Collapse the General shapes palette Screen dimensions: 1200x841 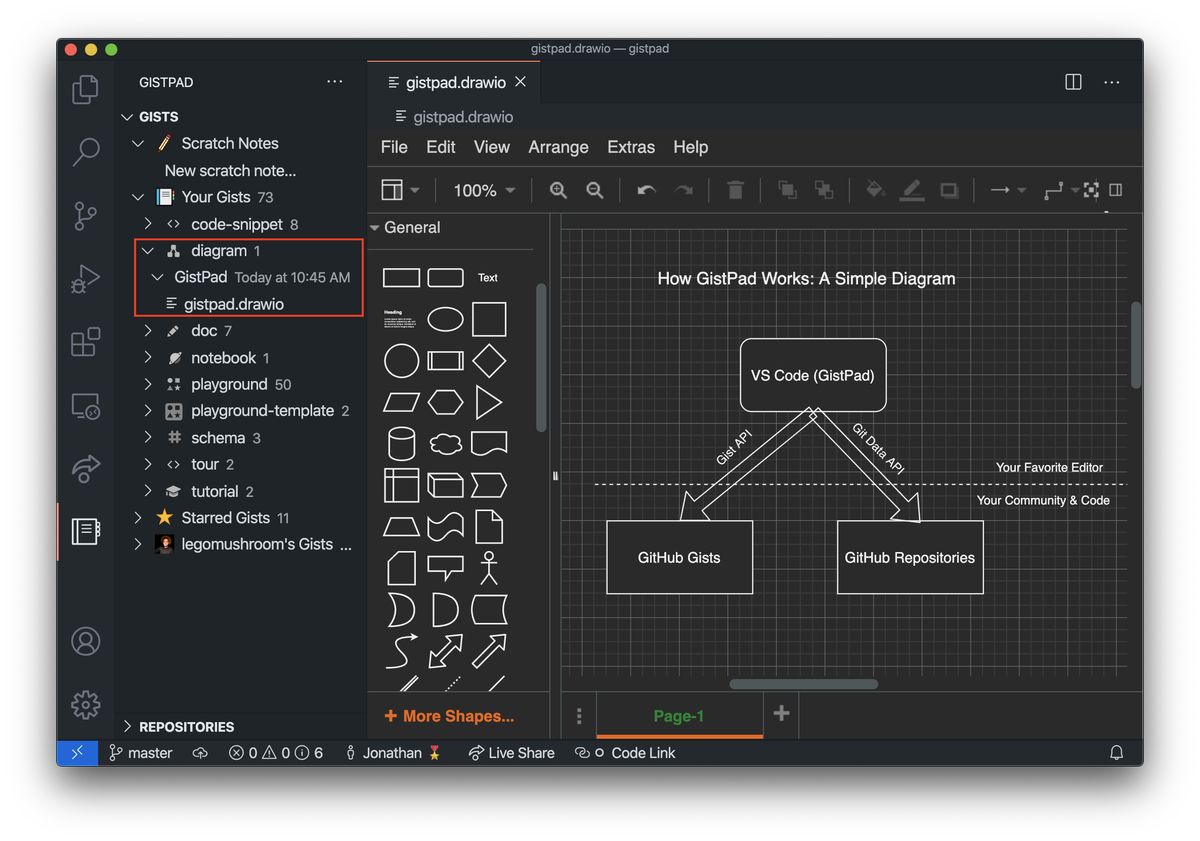(375, 228)
